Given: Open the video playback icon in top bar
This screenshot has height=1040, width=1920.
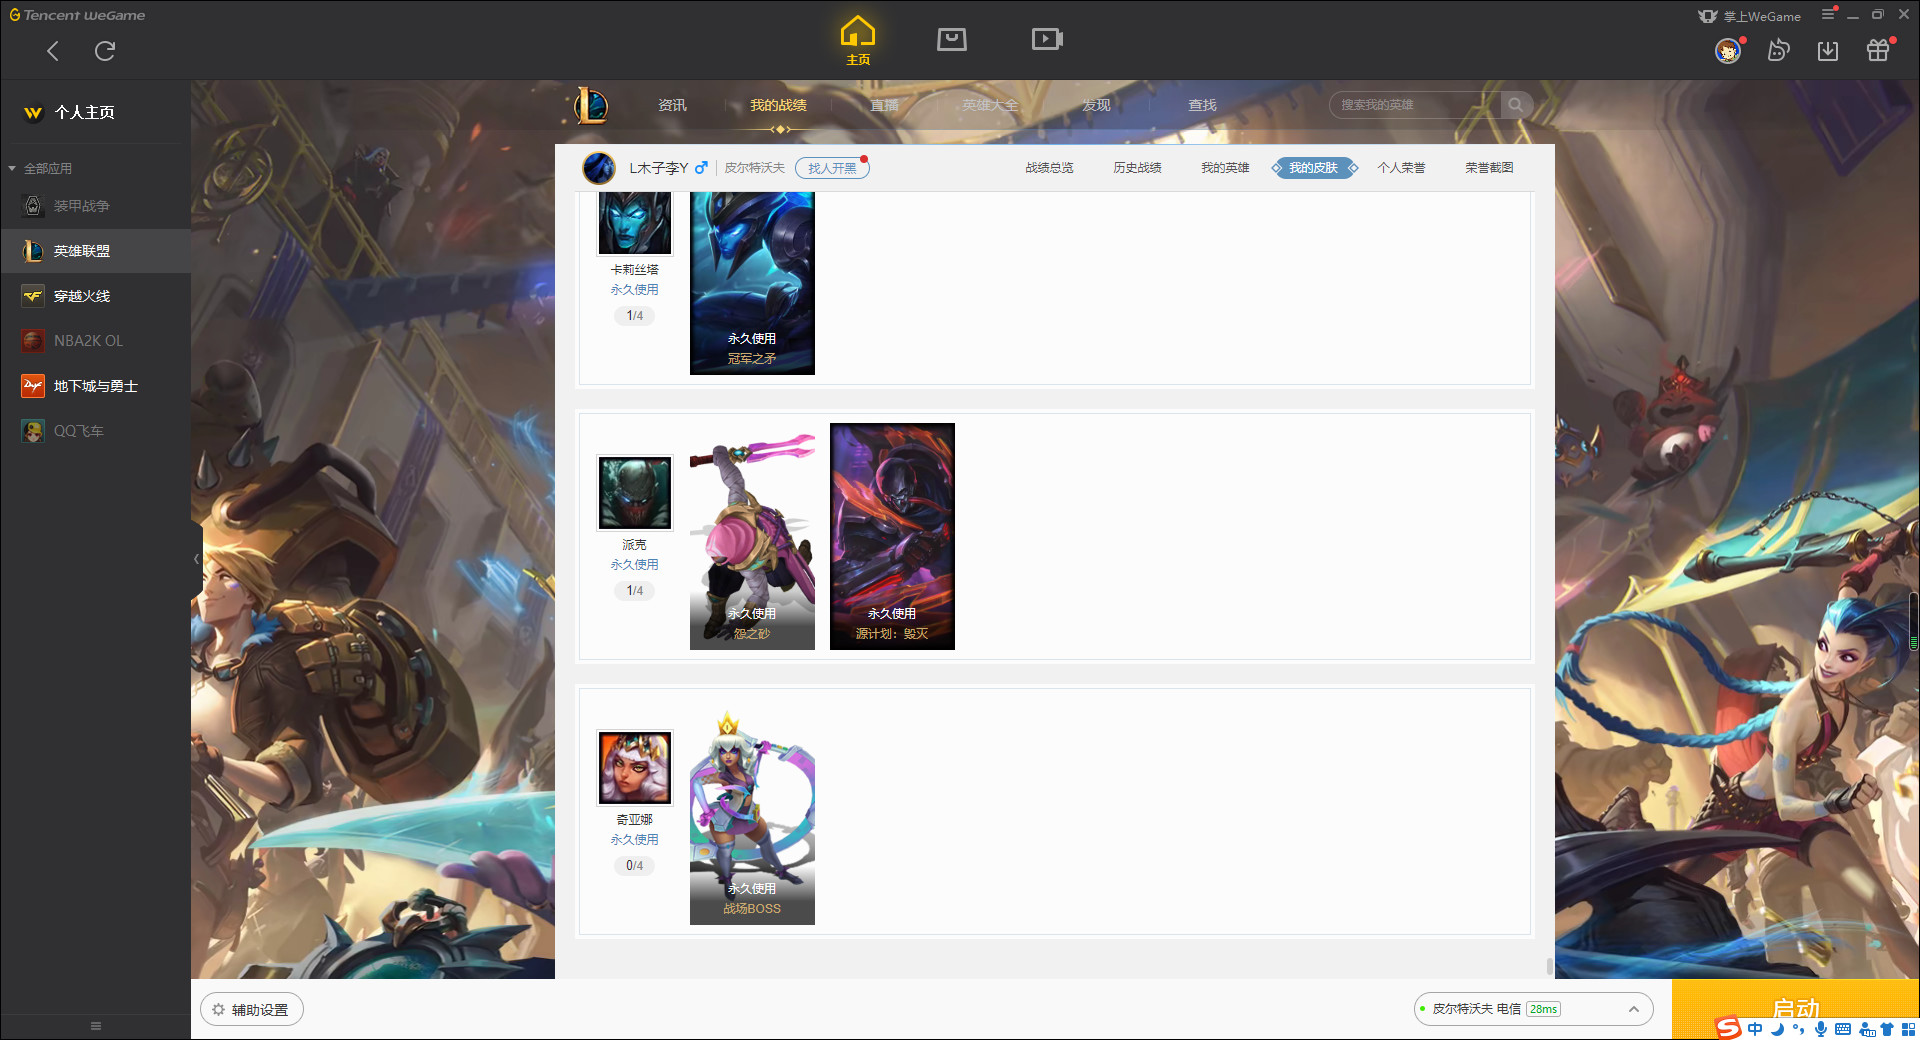Looking at the screenshot, I should coord(1047,39).
